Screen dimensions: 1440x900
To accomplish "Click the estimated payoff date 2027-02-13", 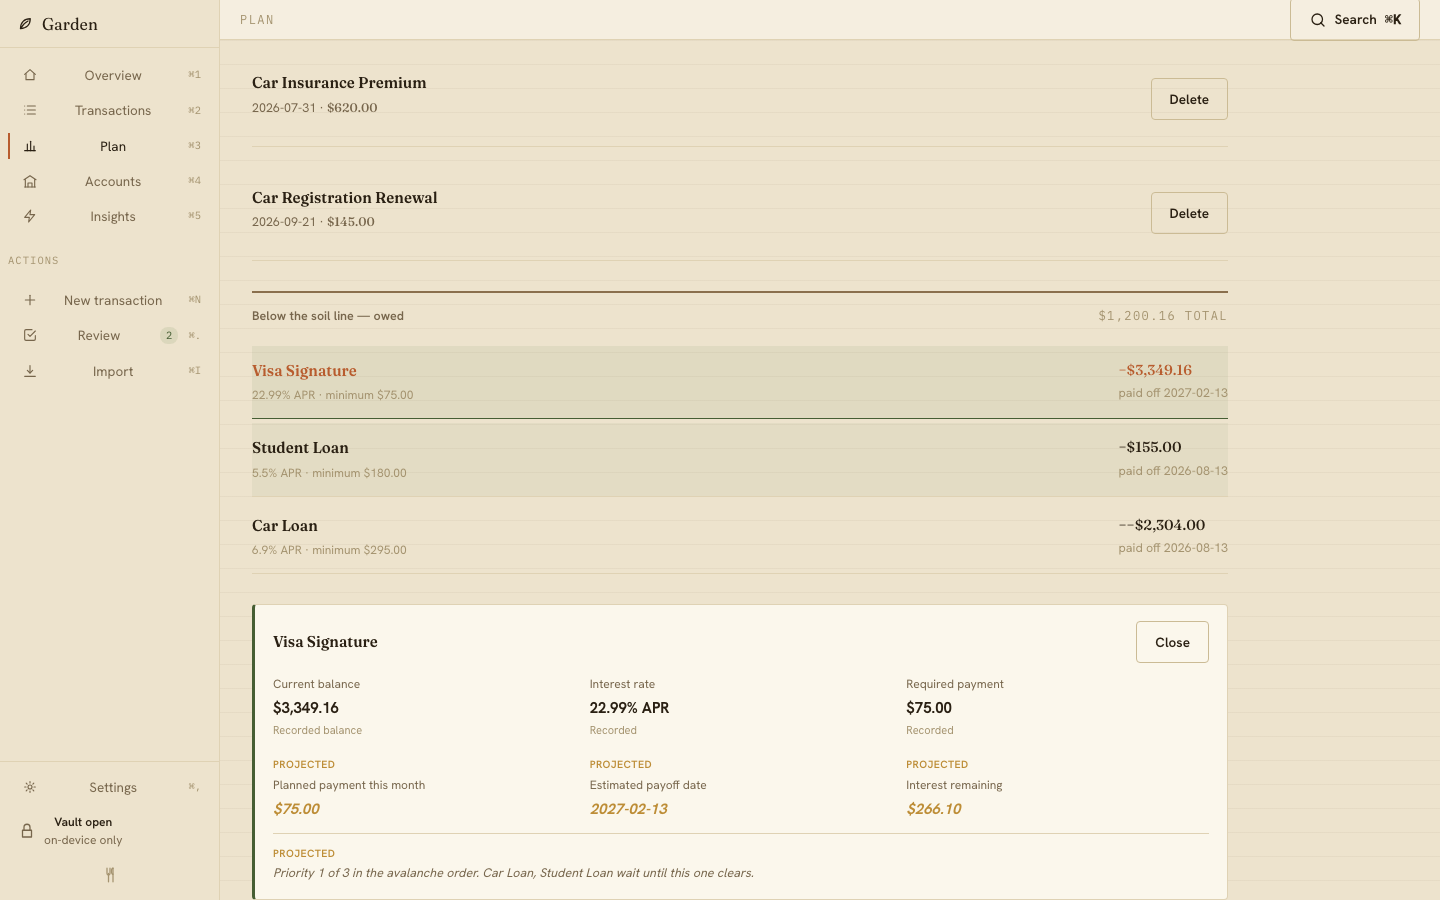I will pyautogui.click(x=628, y=809).
